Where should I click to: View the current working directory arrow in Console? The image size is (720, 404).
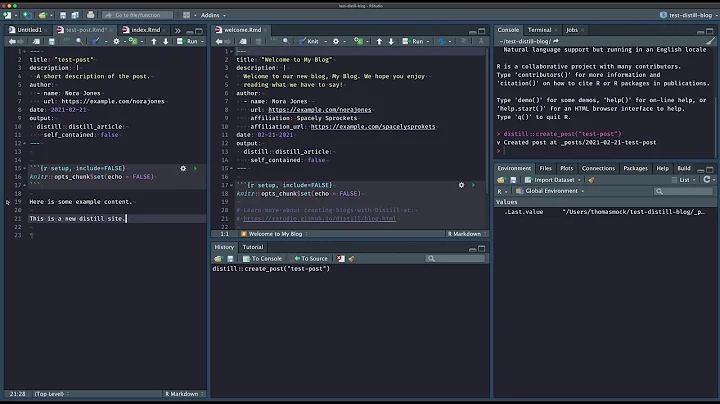pos(556,41)
